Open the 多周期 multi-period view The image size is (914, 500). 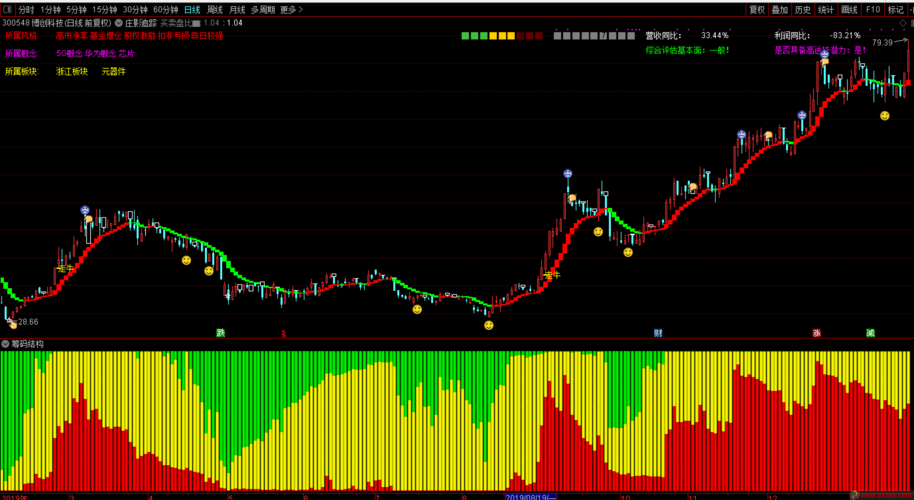[x=262, y=10]
